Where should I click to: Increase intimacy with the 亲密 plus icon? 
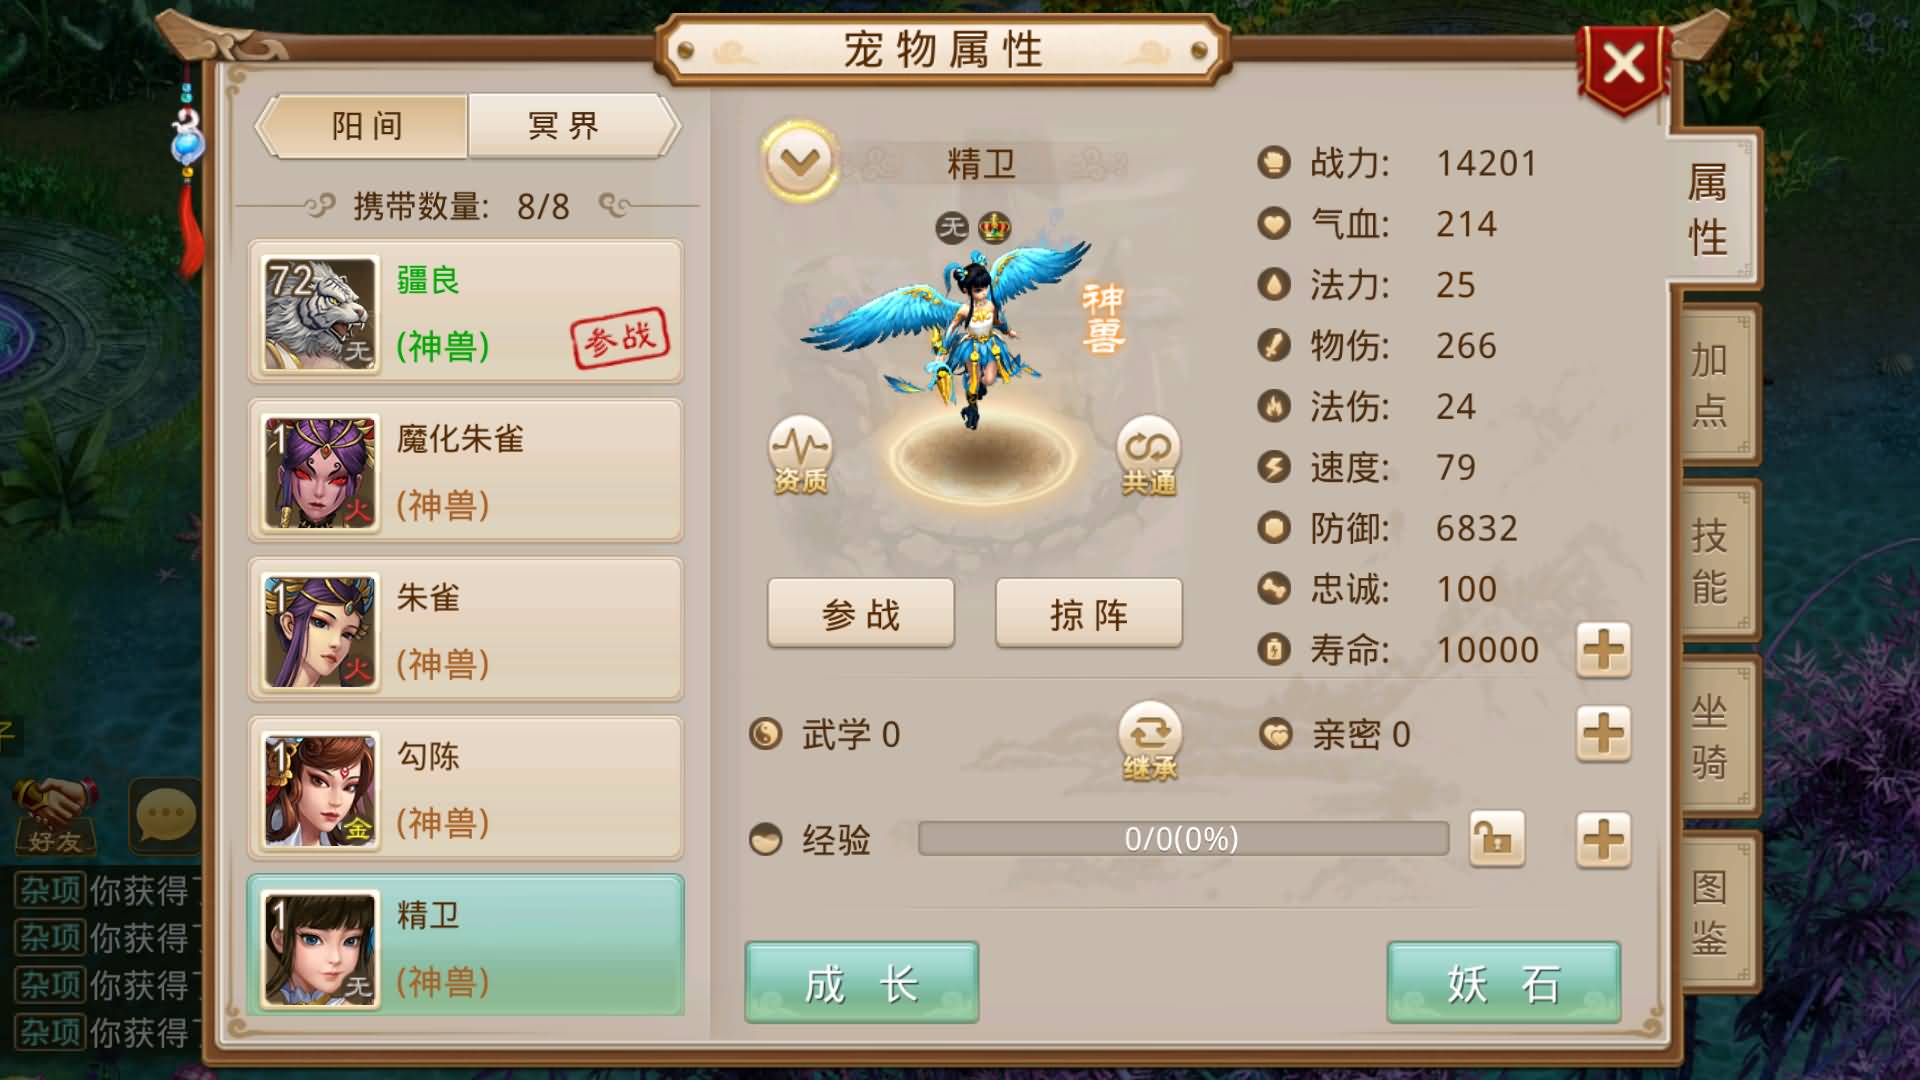[1603, 734]
